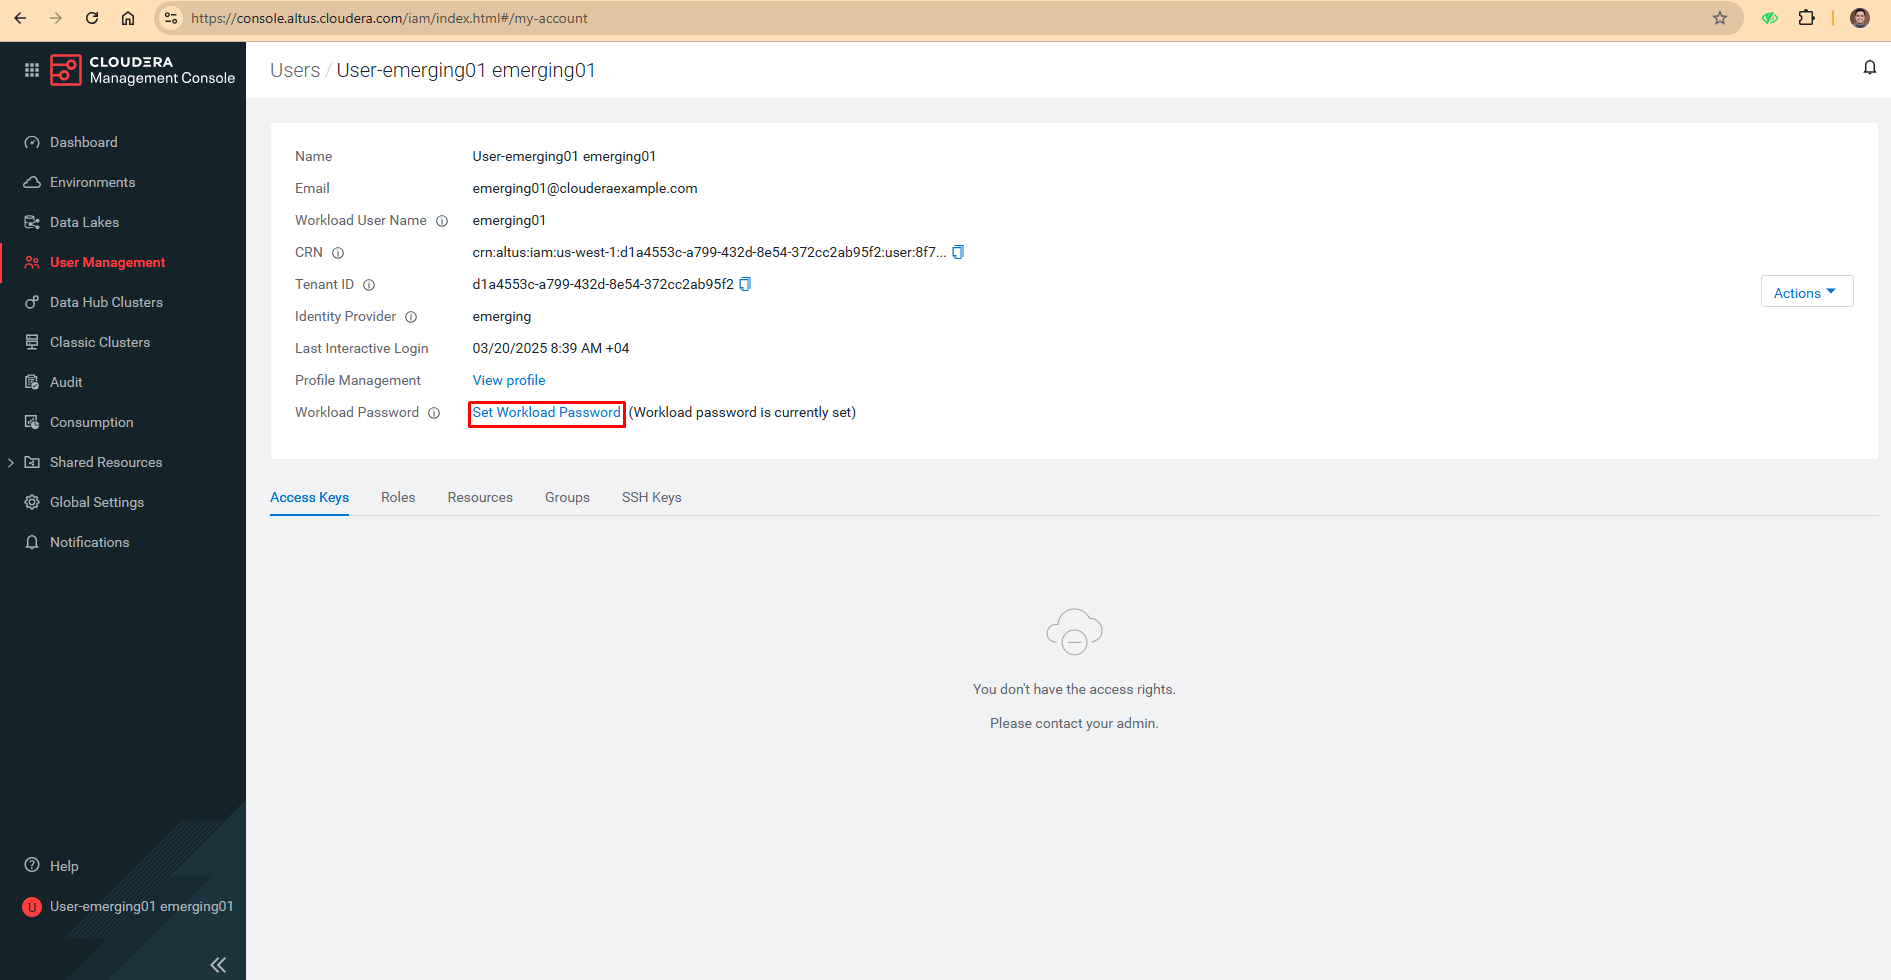The height and width of the screenshot is (980, 1891).
Task: Show info for Workload User Name
Action: [442, 221]
